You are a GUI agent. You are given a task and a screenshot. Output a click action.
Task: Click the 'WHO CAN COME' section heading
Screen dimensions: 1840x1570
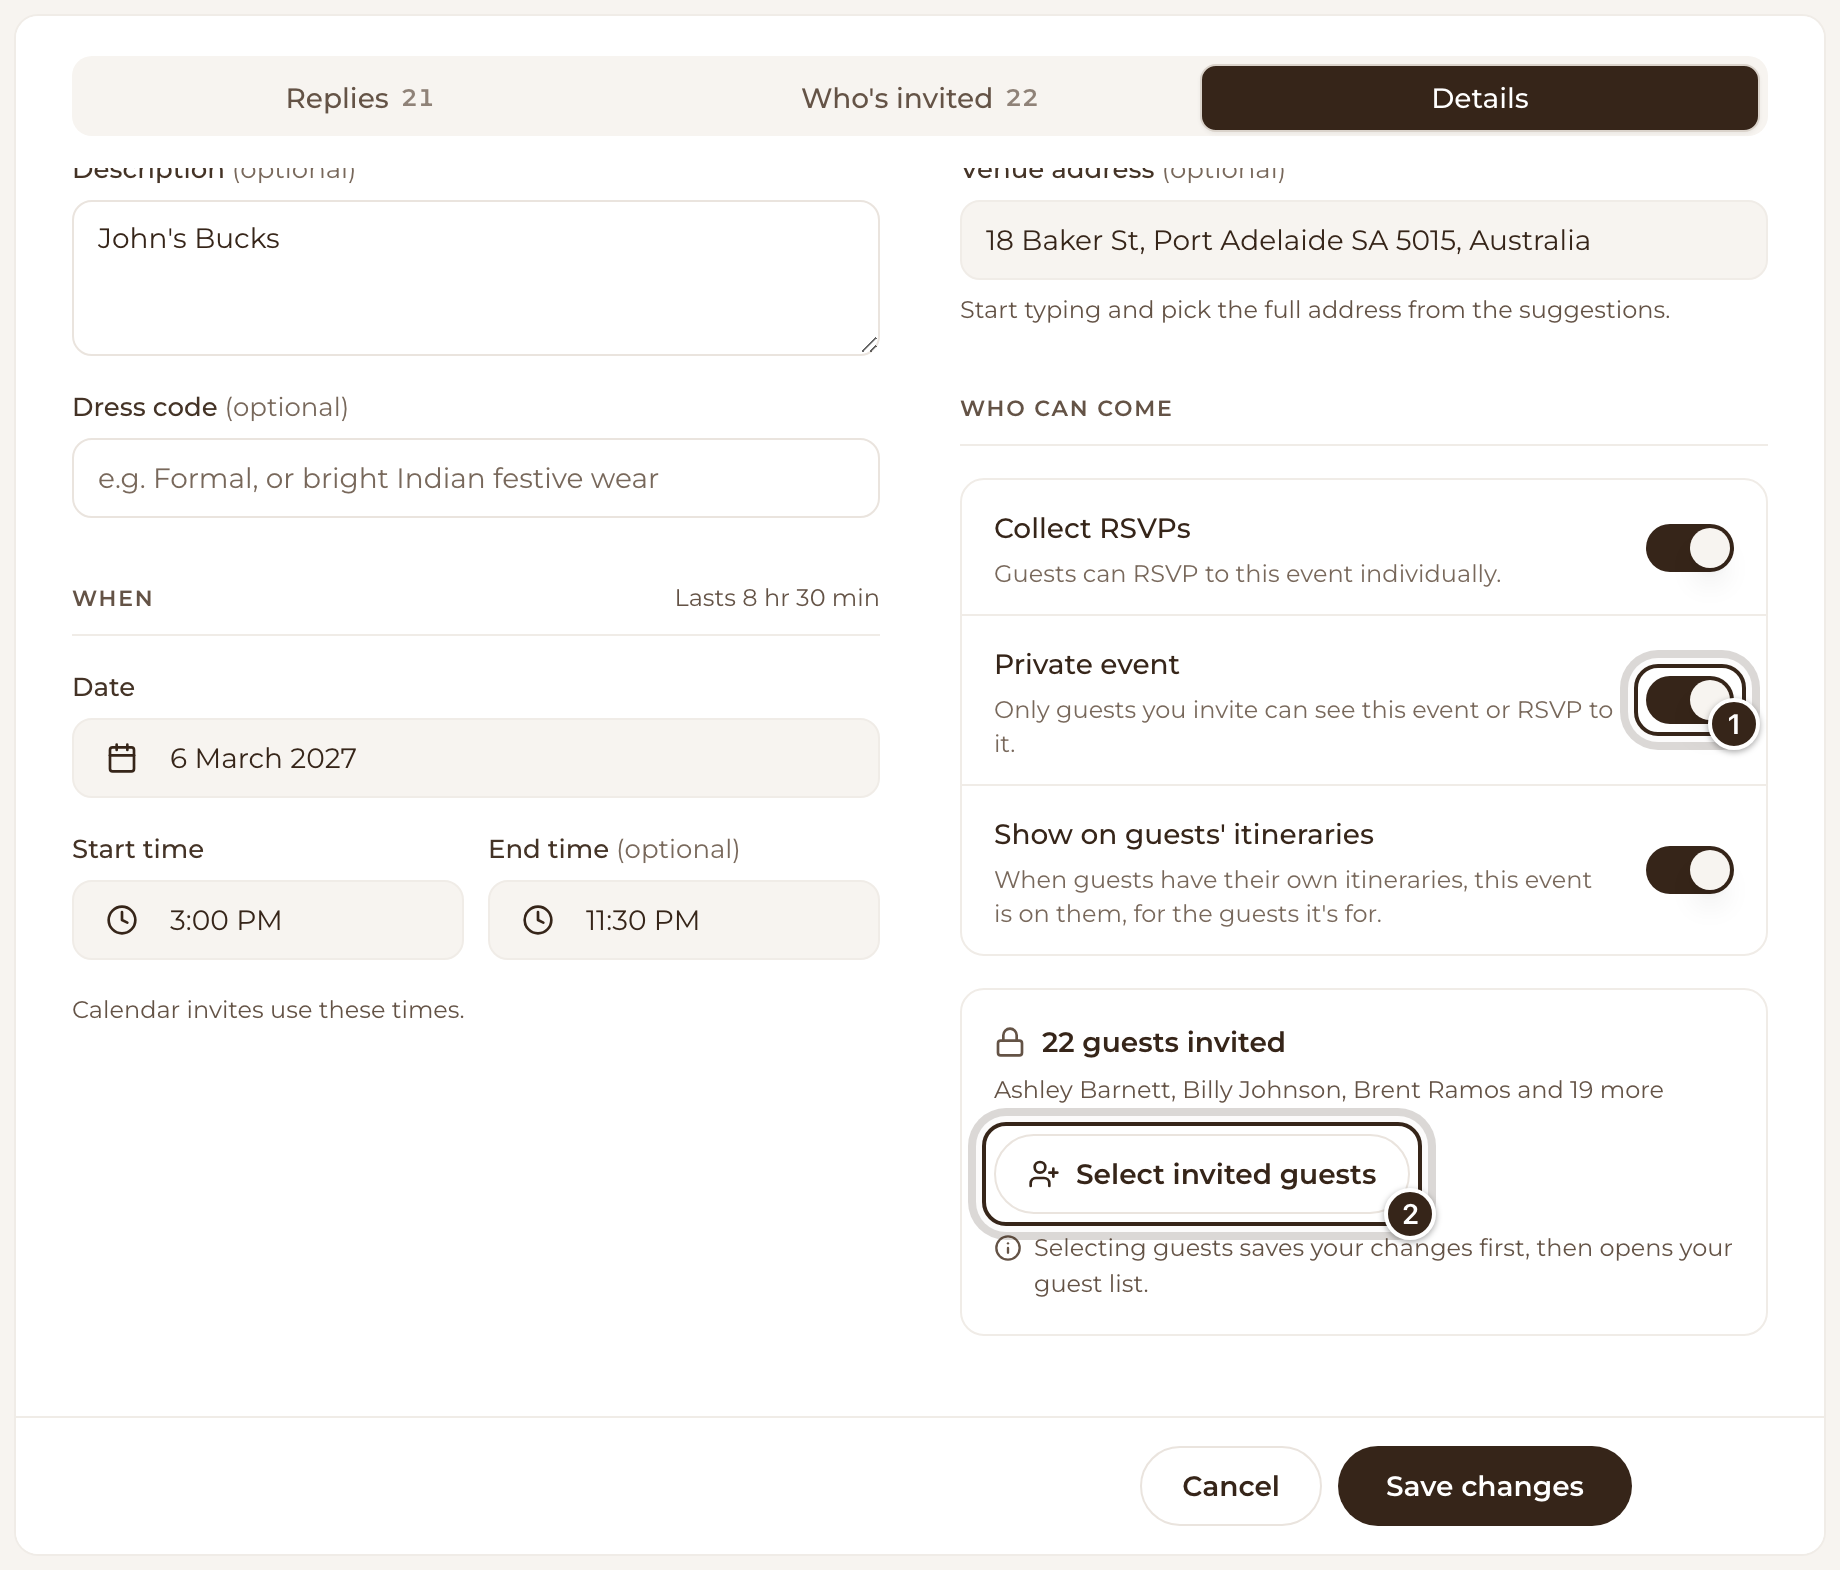point(1066,408)
